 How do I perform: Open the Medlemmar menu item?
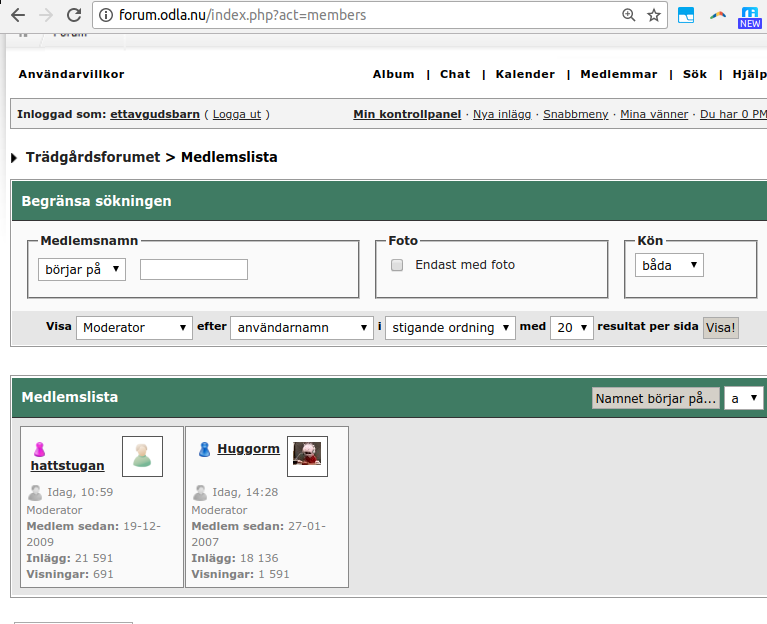(619, 74)
